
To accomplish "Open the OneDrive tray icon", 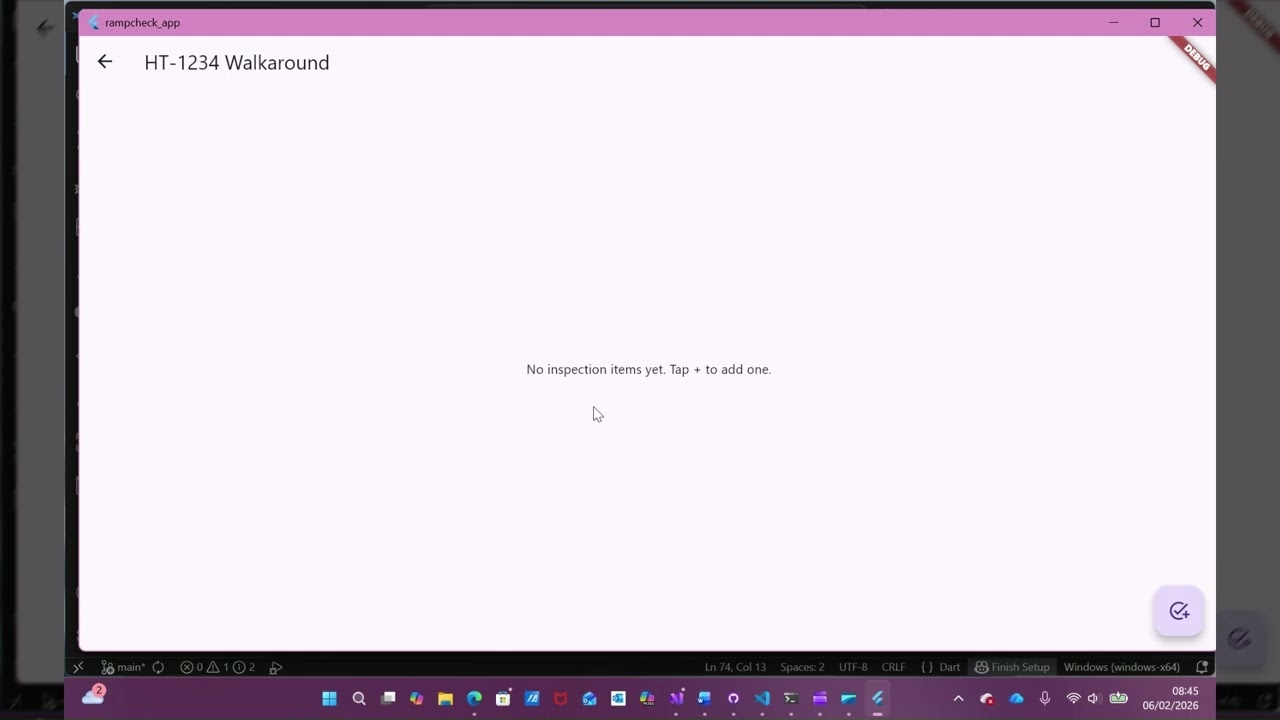I will click(1016, 698).
